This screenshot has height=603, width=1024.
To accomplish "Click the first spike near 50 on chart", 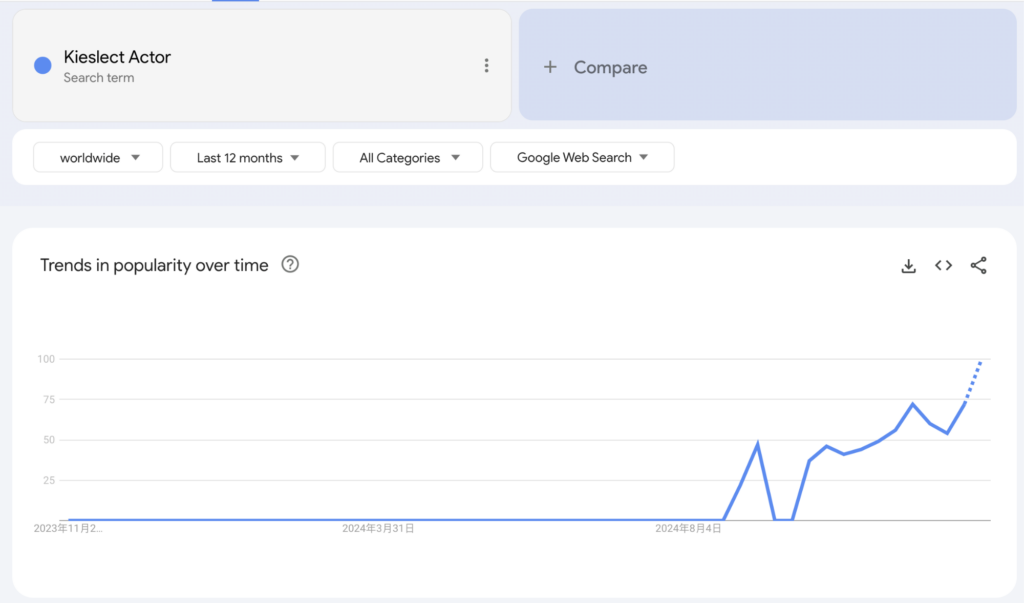I will 758,444.
